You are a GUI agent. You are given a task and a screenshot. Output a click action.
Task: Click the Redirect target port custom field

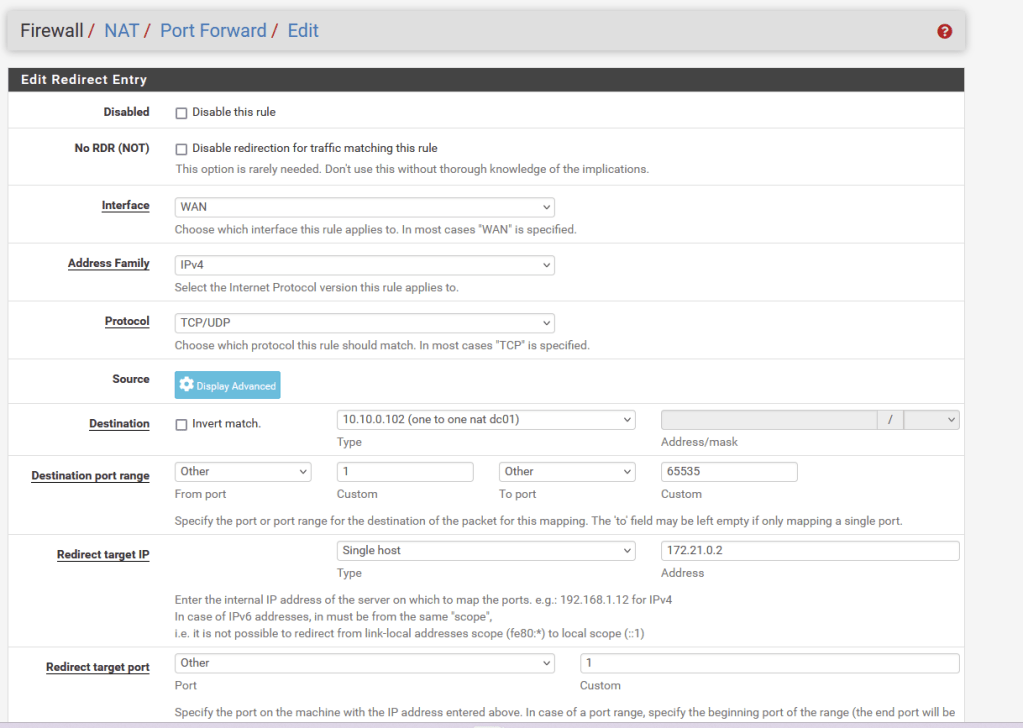click(x=769, y=663)
